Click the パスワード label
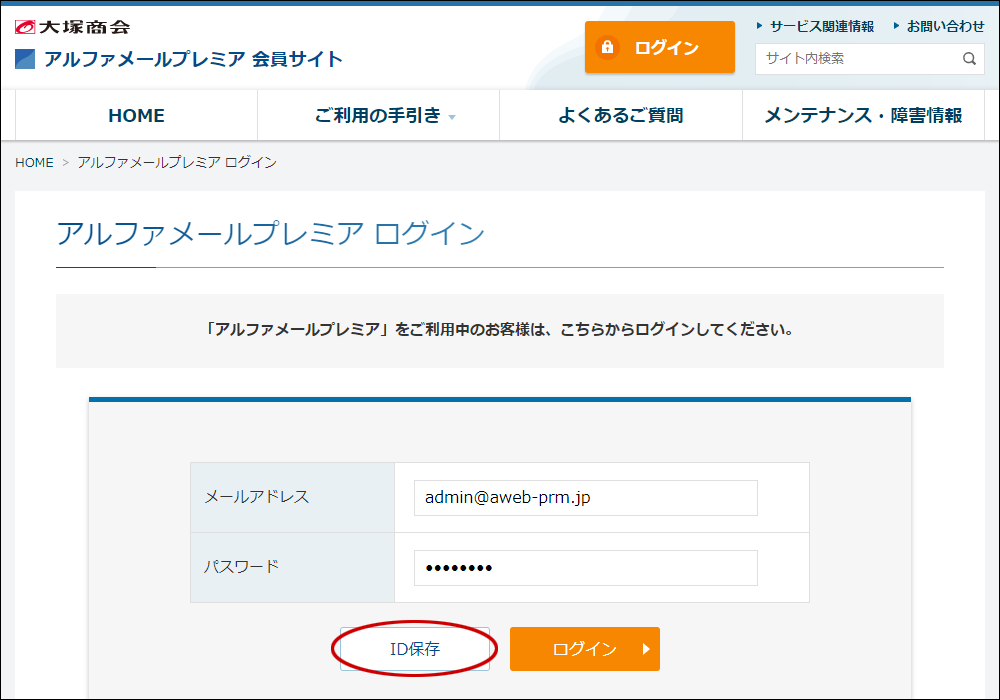The width and height of the screenshot is (1000, 700). pyautogui.click(x=241, y=566)
